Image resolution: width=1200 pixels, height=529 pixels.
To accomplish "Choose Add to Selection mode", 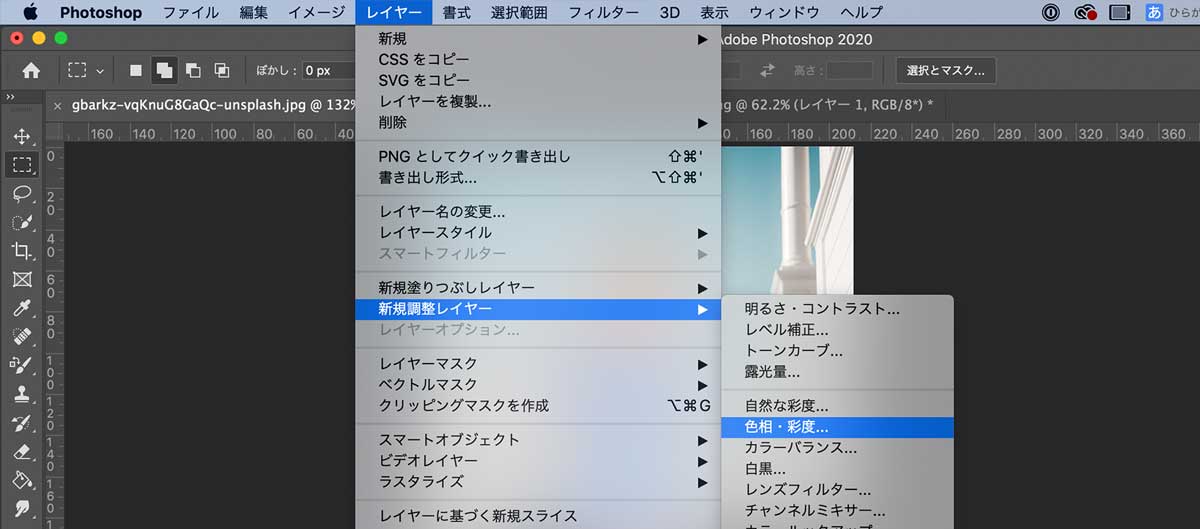I will [164, 70].
